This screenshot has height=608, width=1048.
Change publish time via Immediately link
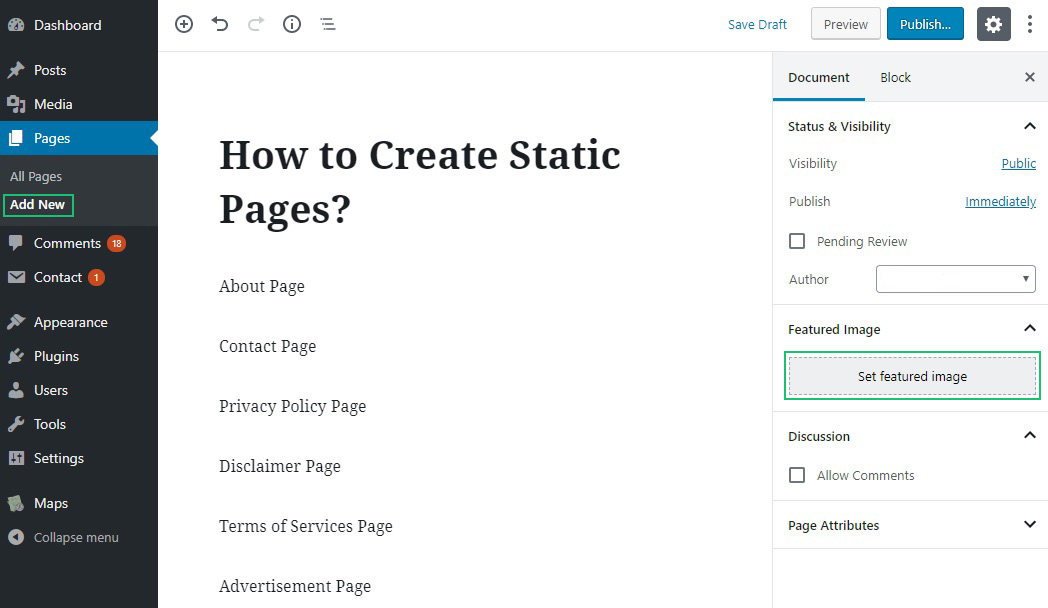pos(1001,202)
